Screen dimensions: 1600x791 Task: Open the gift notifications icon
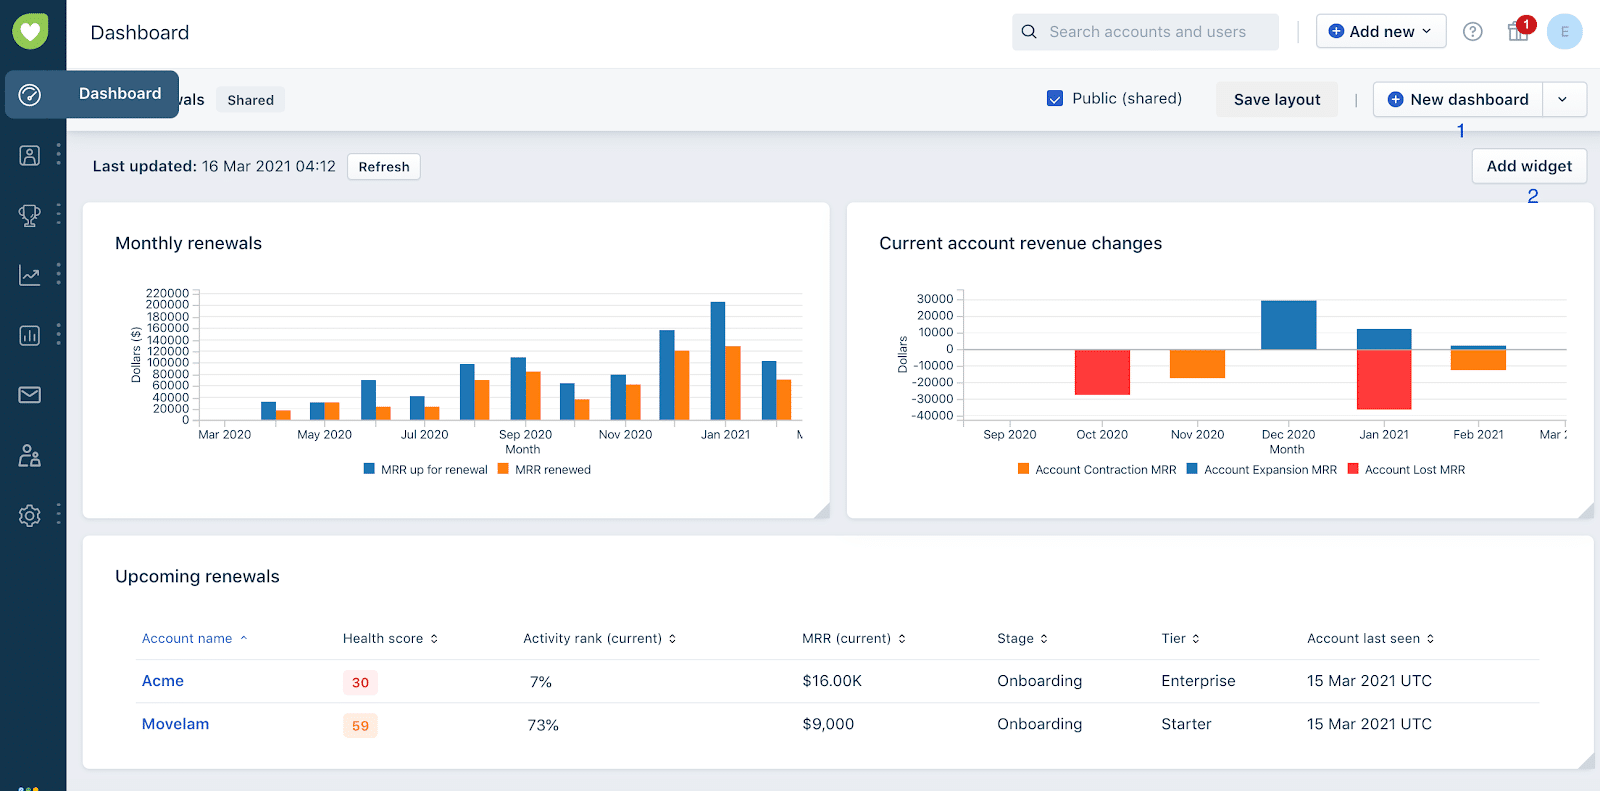tap(1518, 32)
